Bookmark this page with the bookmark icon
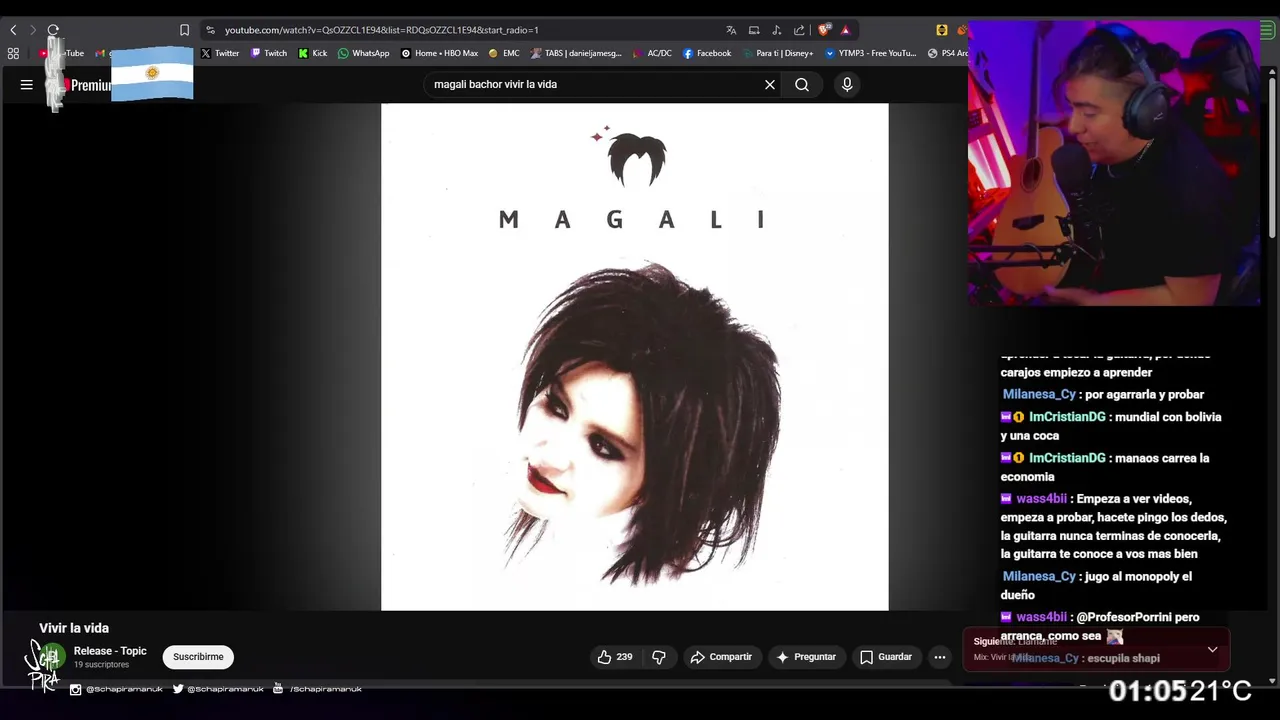Viewport: 1280px width, 720px height. [184, 30]
